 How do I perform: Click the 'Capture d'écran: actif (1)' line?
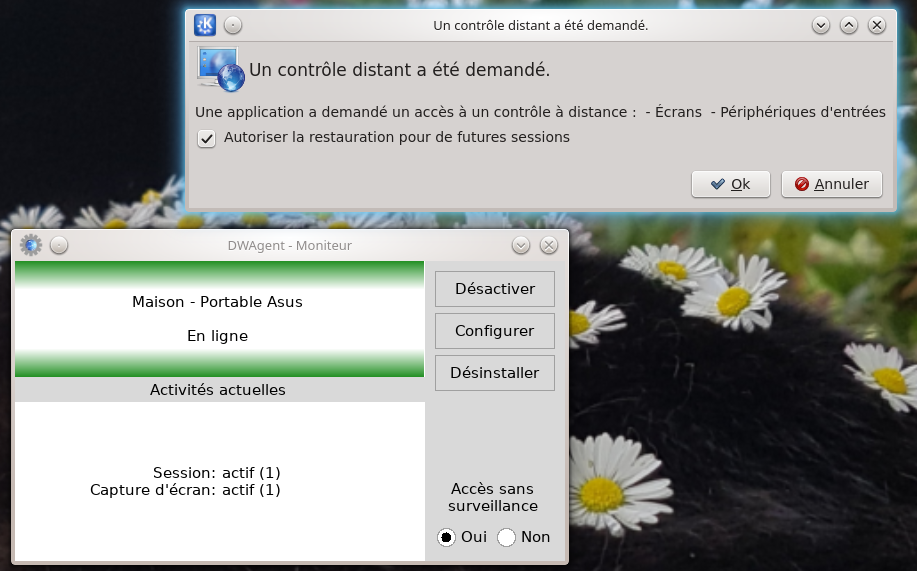[x=185, y=490]
